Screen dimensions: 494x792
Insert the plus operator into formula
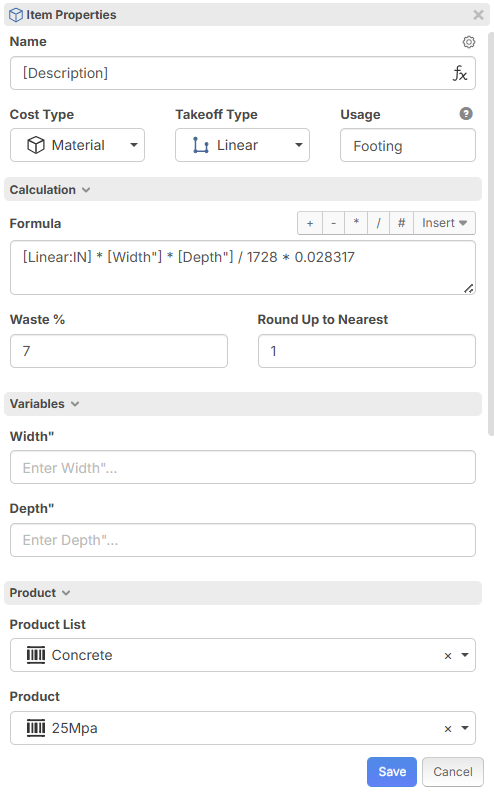[x=310, y=223]
